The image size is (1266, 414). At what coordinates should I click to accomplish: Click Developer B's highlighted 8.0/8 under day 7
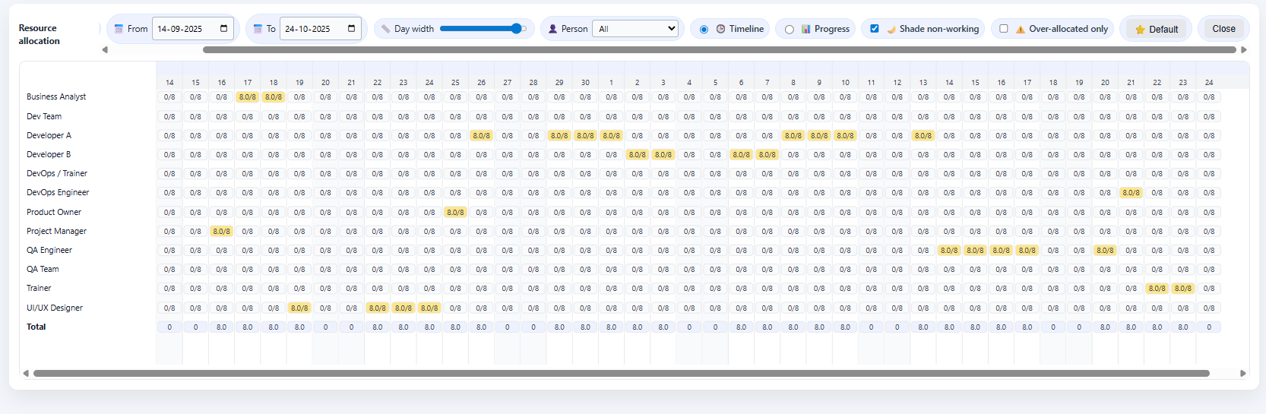[x=767, y=154]
